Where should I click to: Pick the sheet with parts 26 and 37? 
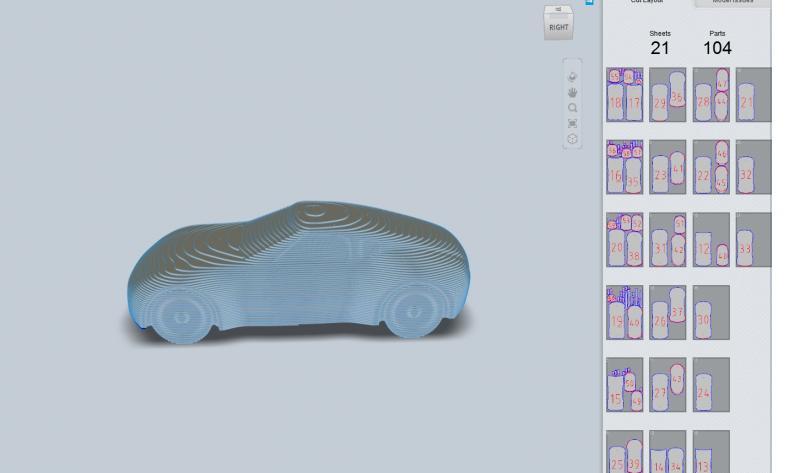pos(667,312)
